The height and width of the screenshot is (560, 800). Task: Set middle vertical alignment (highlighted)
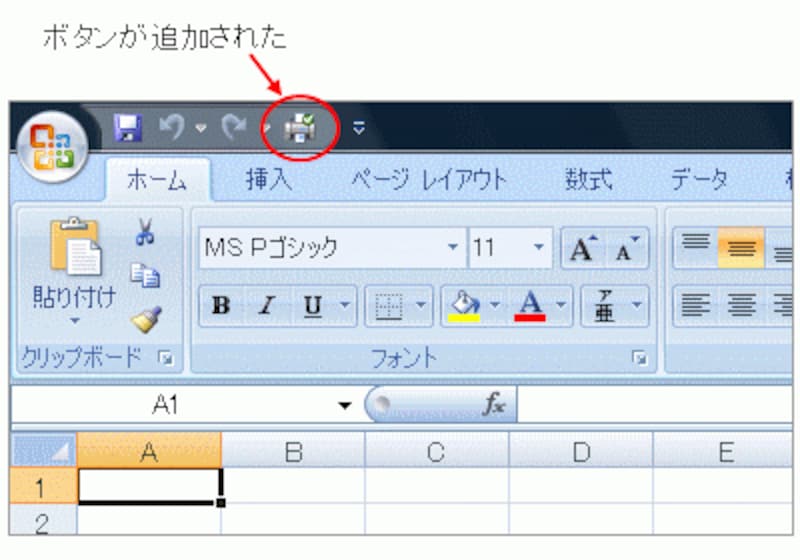pyautogui.click(x=741, y=248)
